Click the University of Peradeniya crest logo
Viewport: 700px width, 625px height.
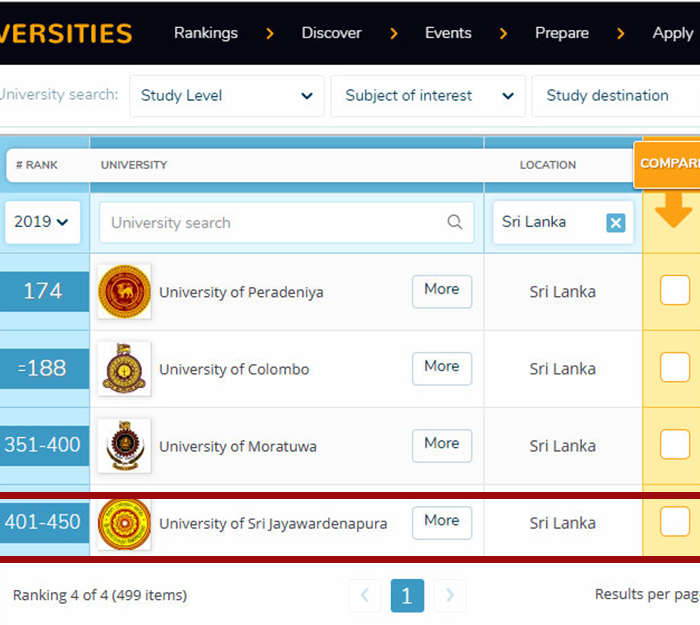tap(124, 292)
